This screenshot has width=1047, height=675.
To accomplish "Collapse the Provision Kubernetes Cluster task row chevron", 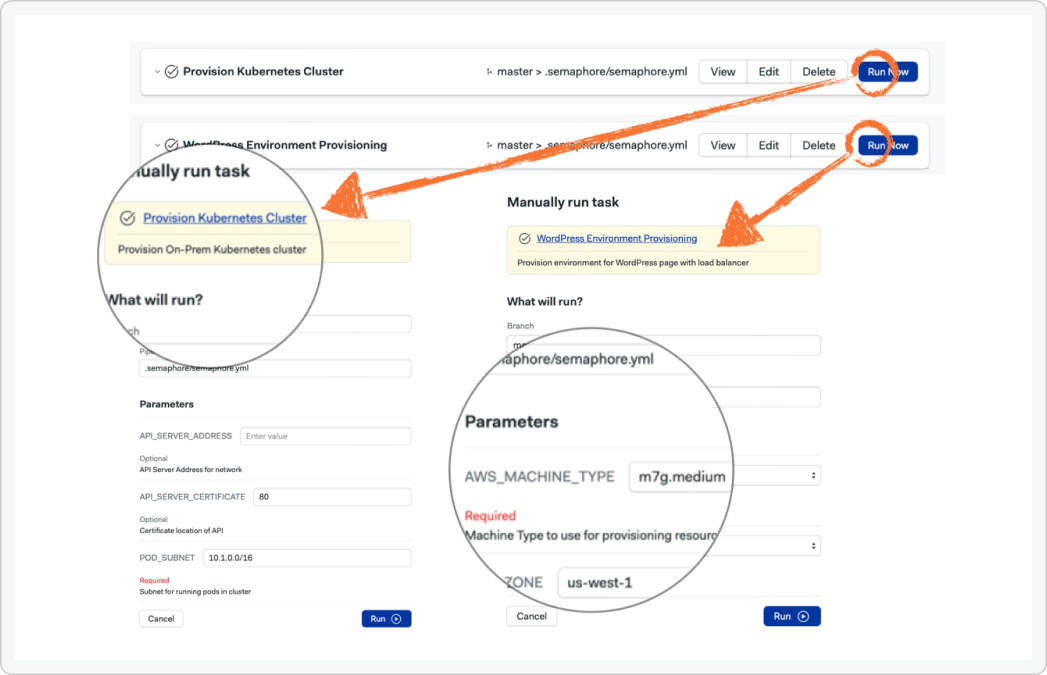I will point(158,71).
